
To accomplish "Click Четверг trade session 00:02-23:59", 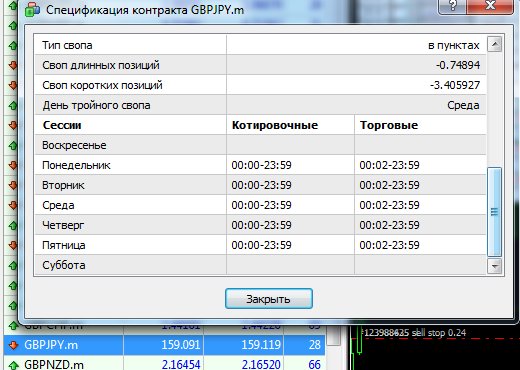I will 389,225.
